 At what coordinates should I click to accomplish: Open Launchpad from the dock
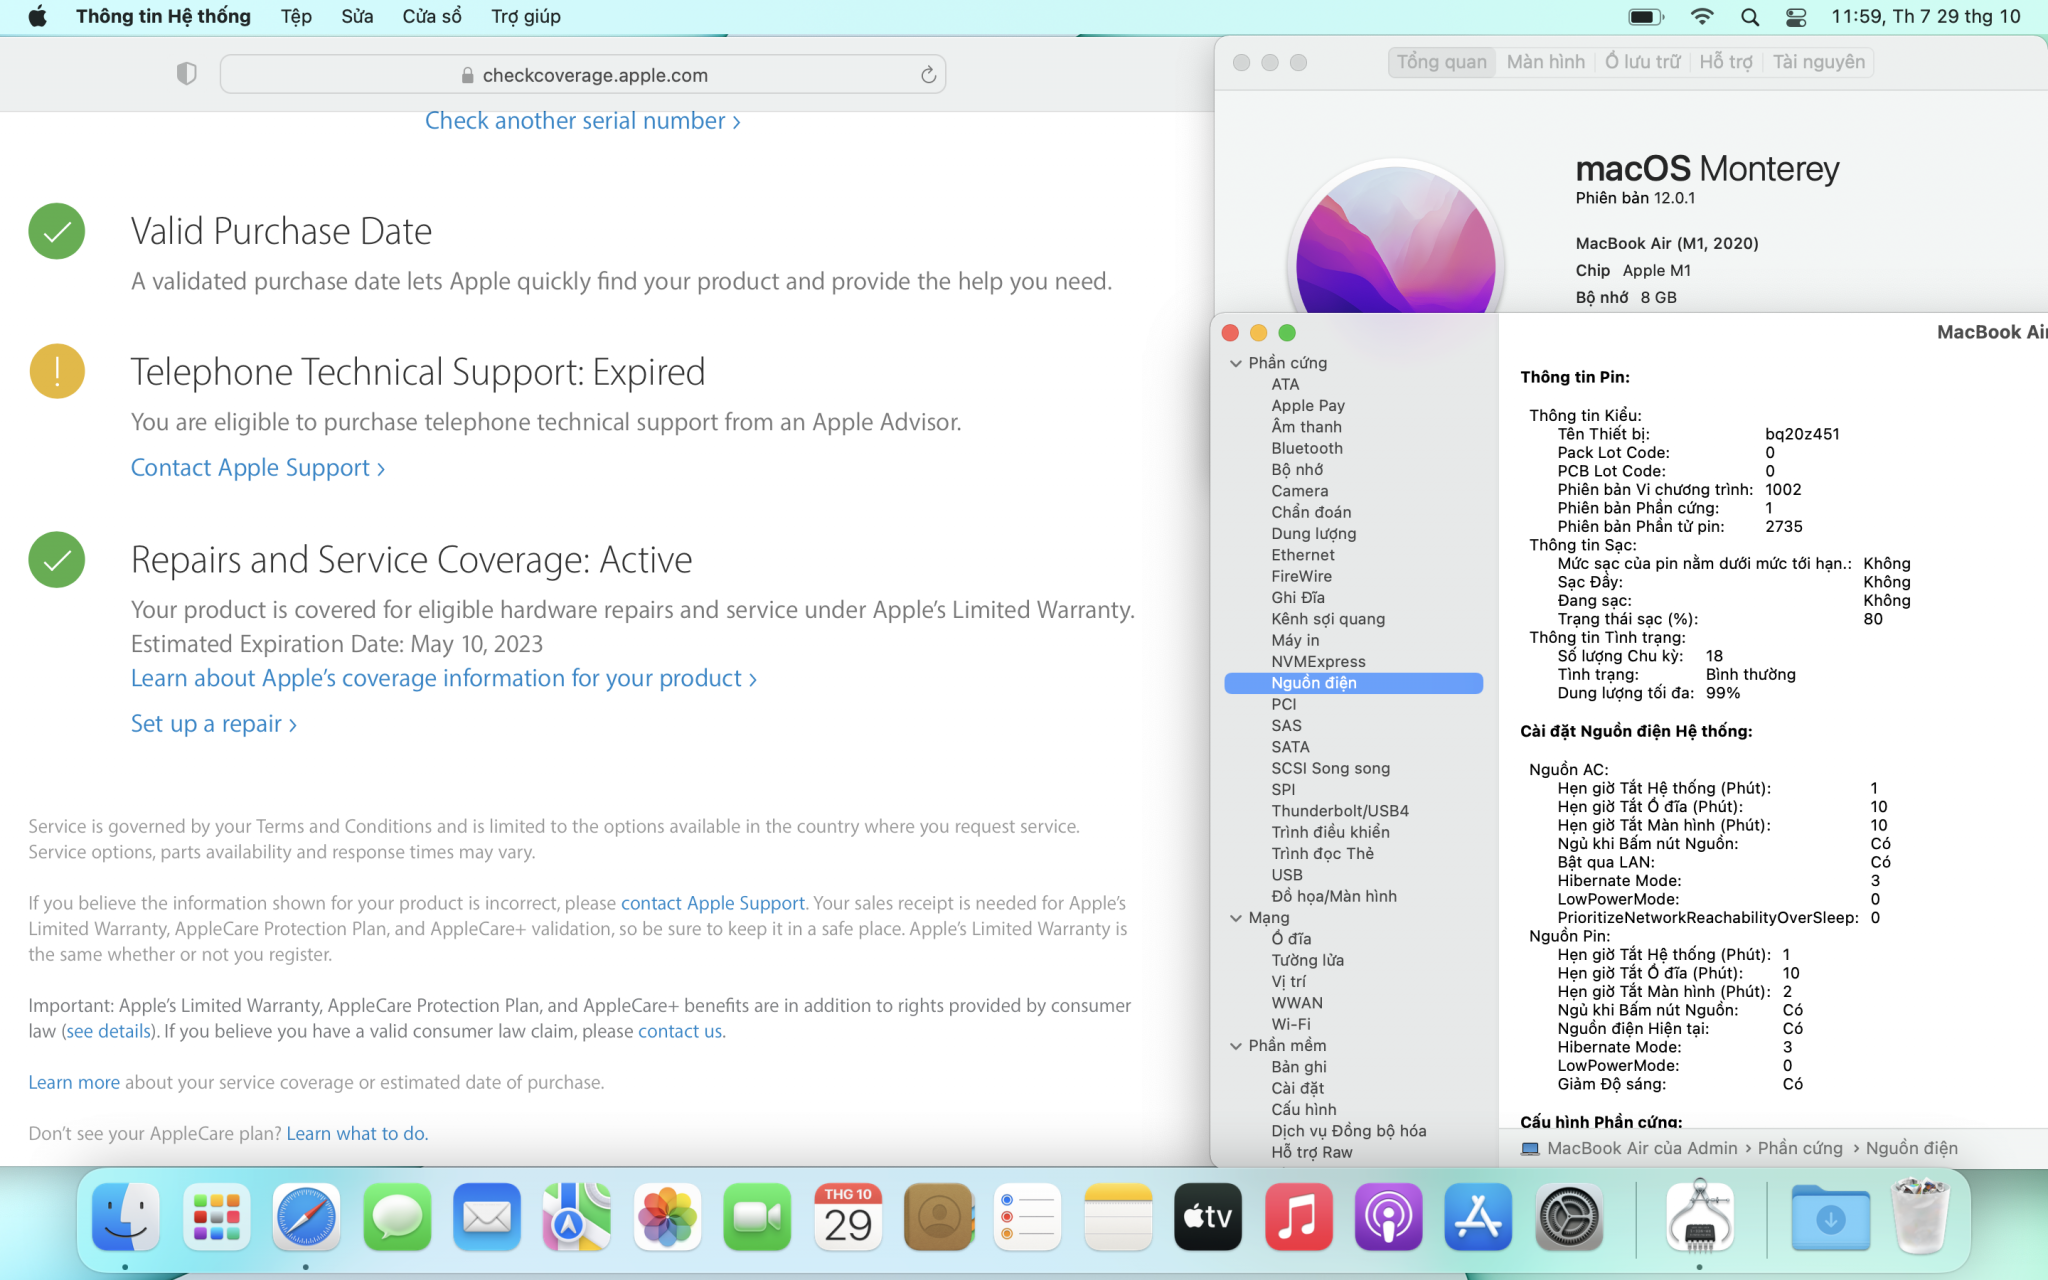tap(216, 1217)
